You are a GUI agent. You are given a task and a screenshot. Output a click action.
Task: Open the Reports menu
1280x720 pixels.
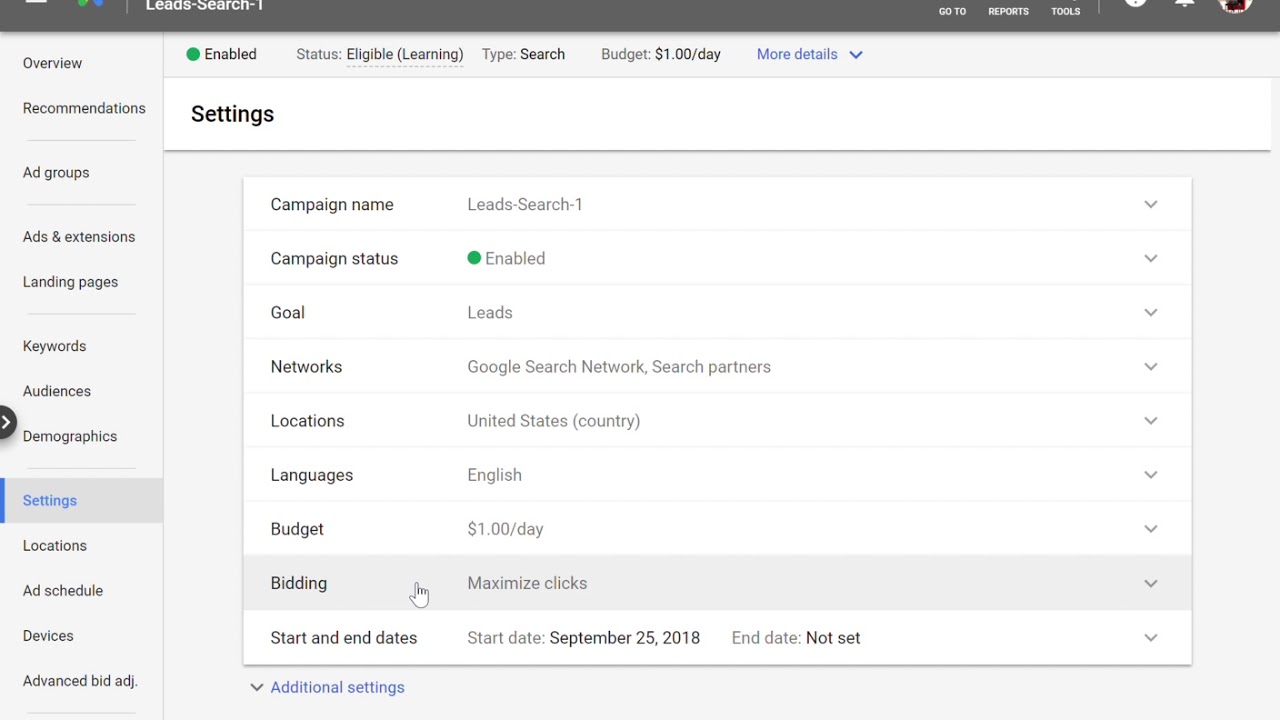[1008, 9]
